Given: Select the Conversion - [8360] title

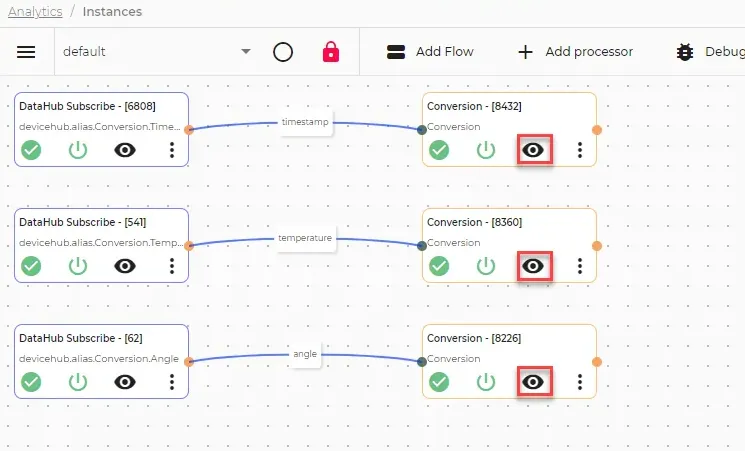Looking at the screenshot, I should (474, 222).
